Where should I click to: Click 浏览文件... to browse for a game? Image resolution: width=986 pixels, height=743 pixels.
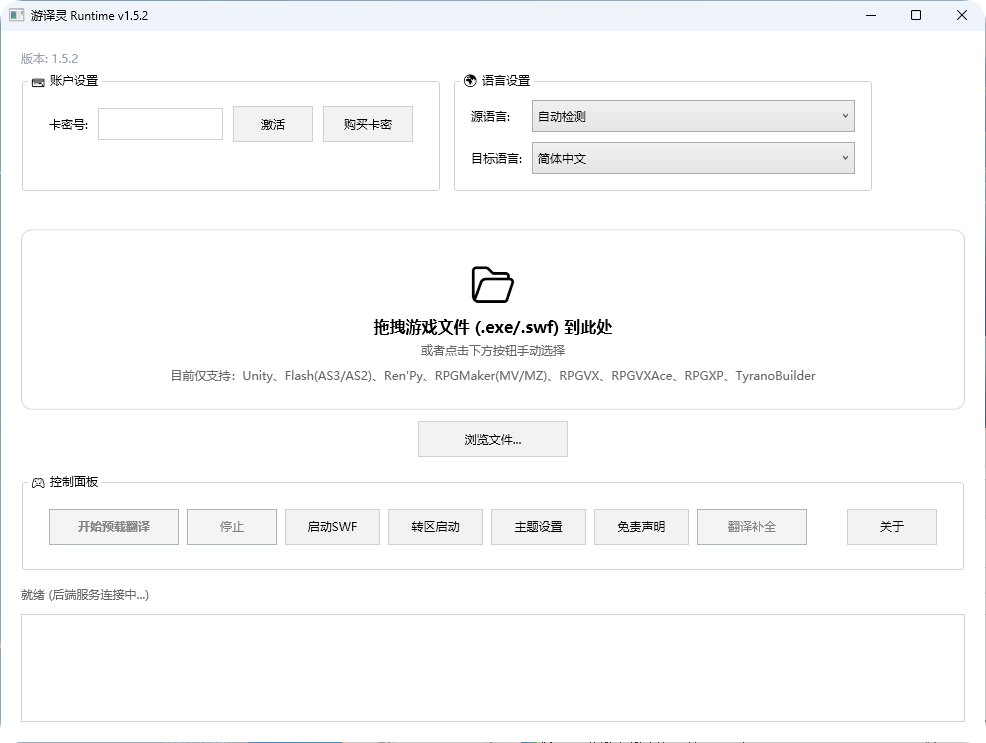point(492,438)
